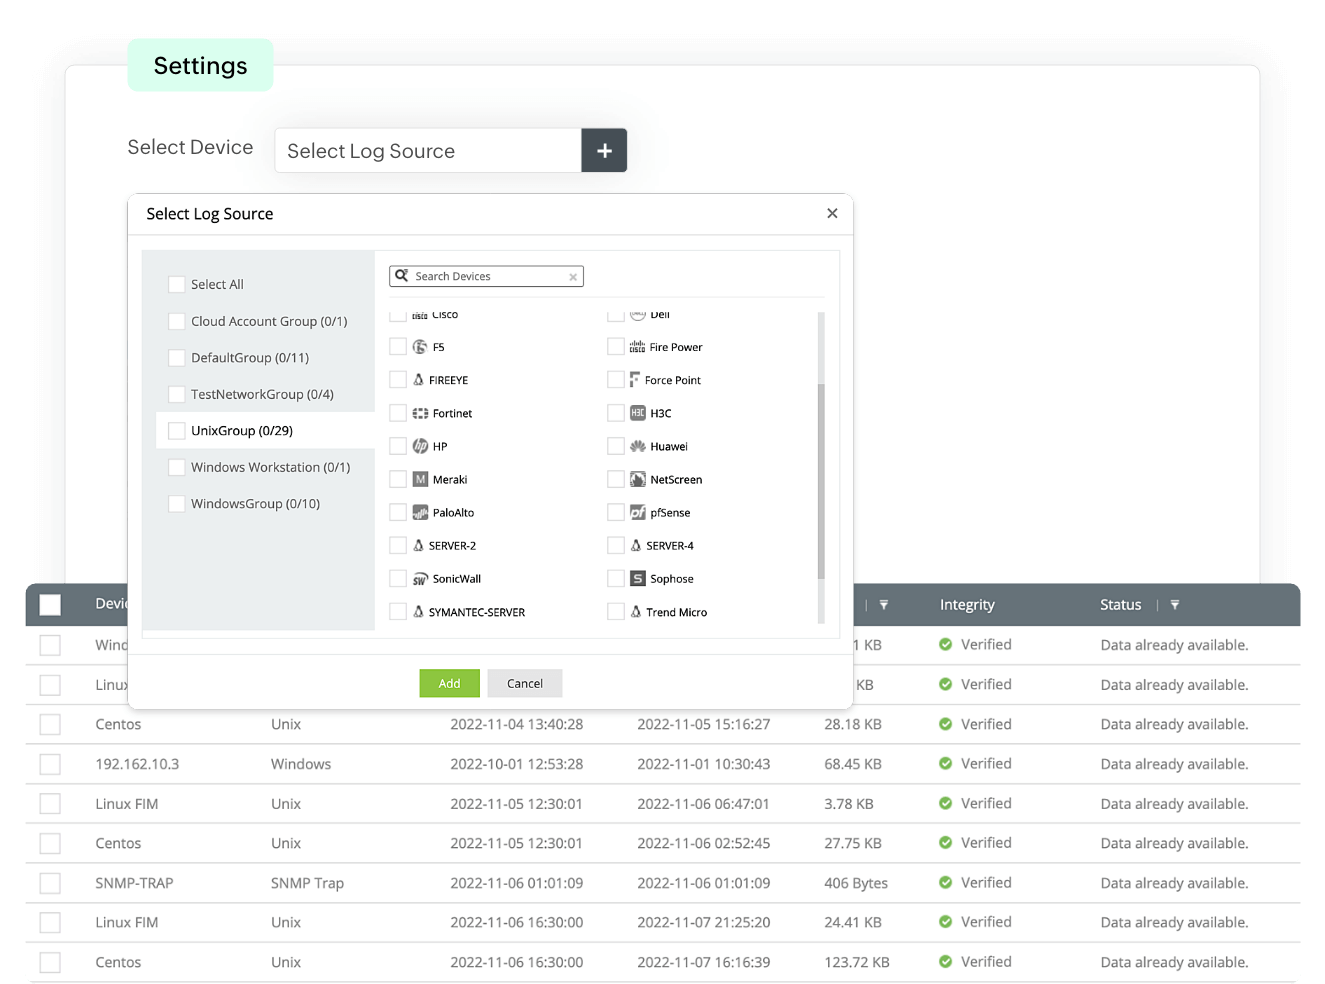Click the plus icon beside Select Log Source
This screenshot has width=1325, height=984.
[604, 151]
